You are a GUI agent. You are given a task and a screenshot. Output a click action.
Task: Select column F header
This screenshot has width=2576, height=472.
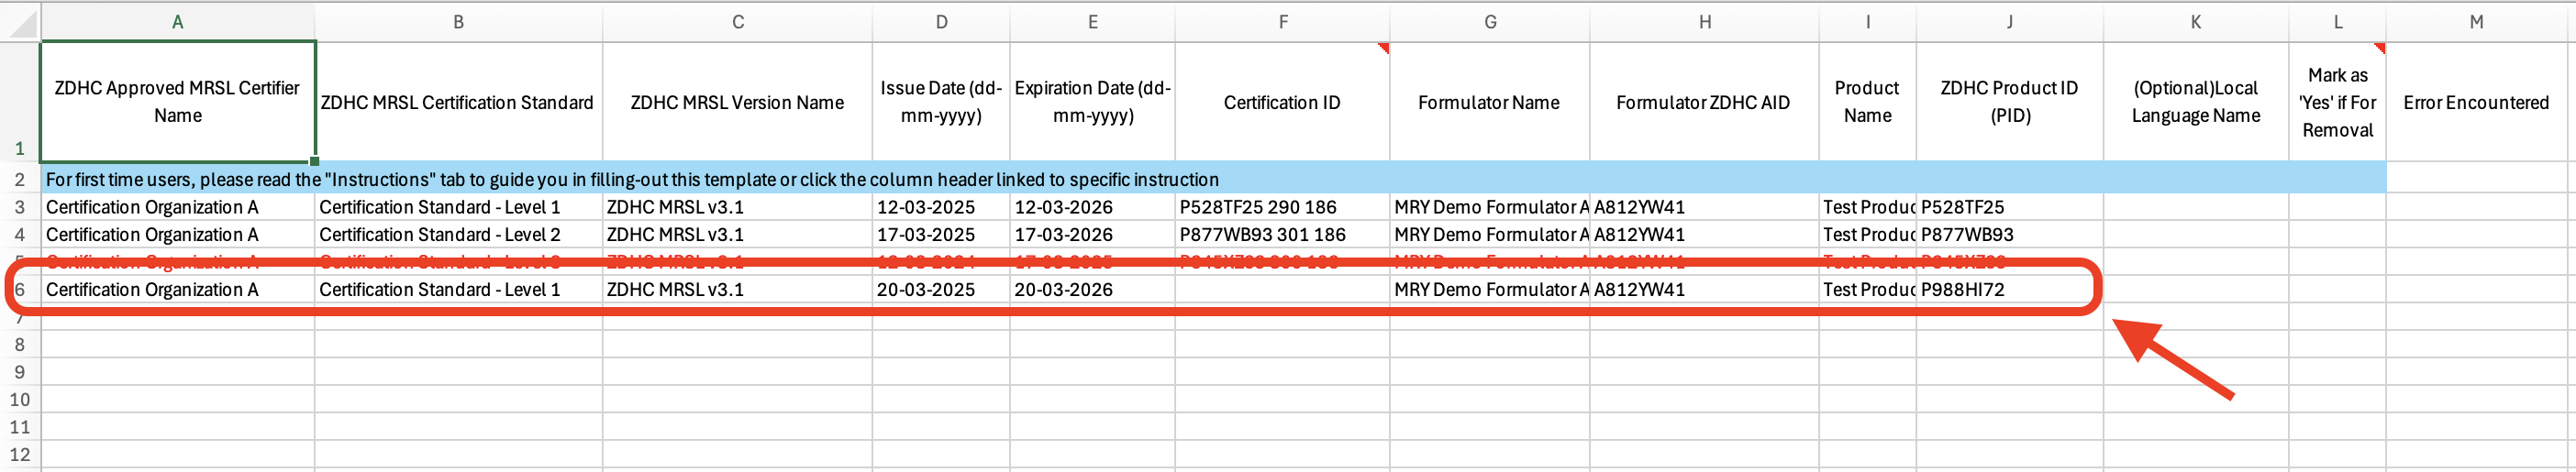pyautogui.click(x=1282, y=22)
